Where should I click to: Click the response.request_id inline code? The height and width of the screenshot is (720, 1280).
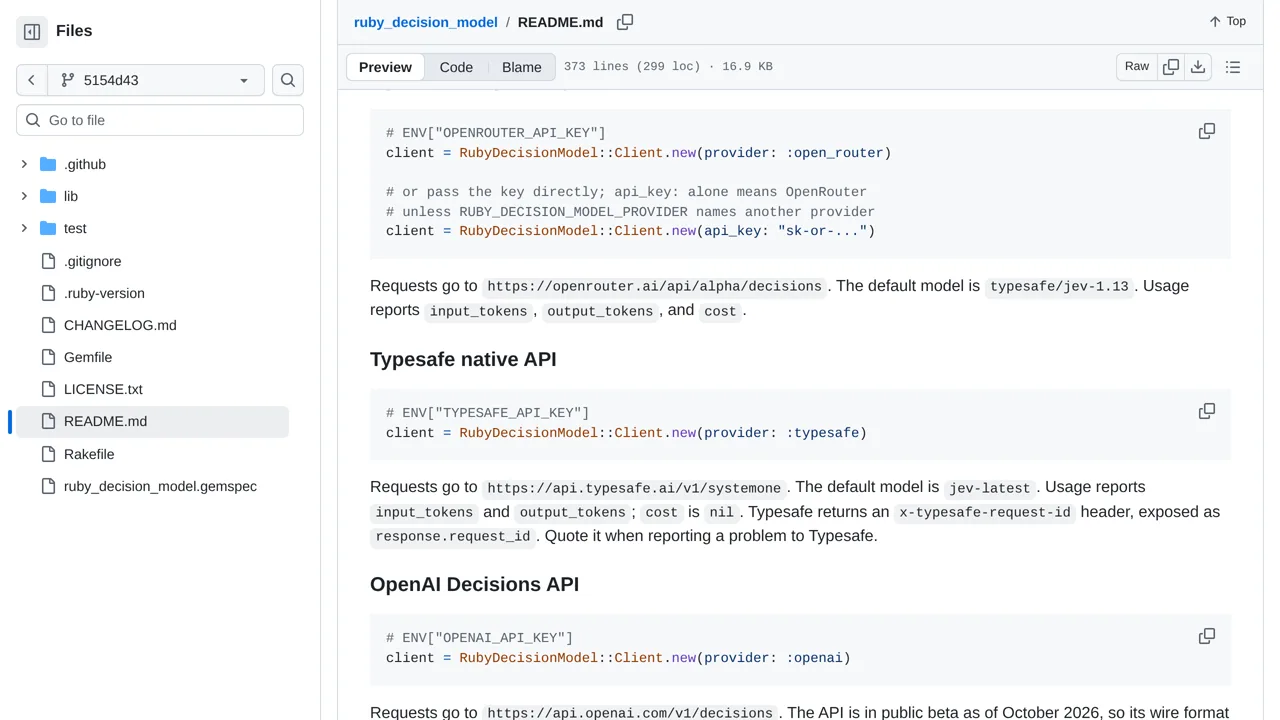(x=453, y=537)
